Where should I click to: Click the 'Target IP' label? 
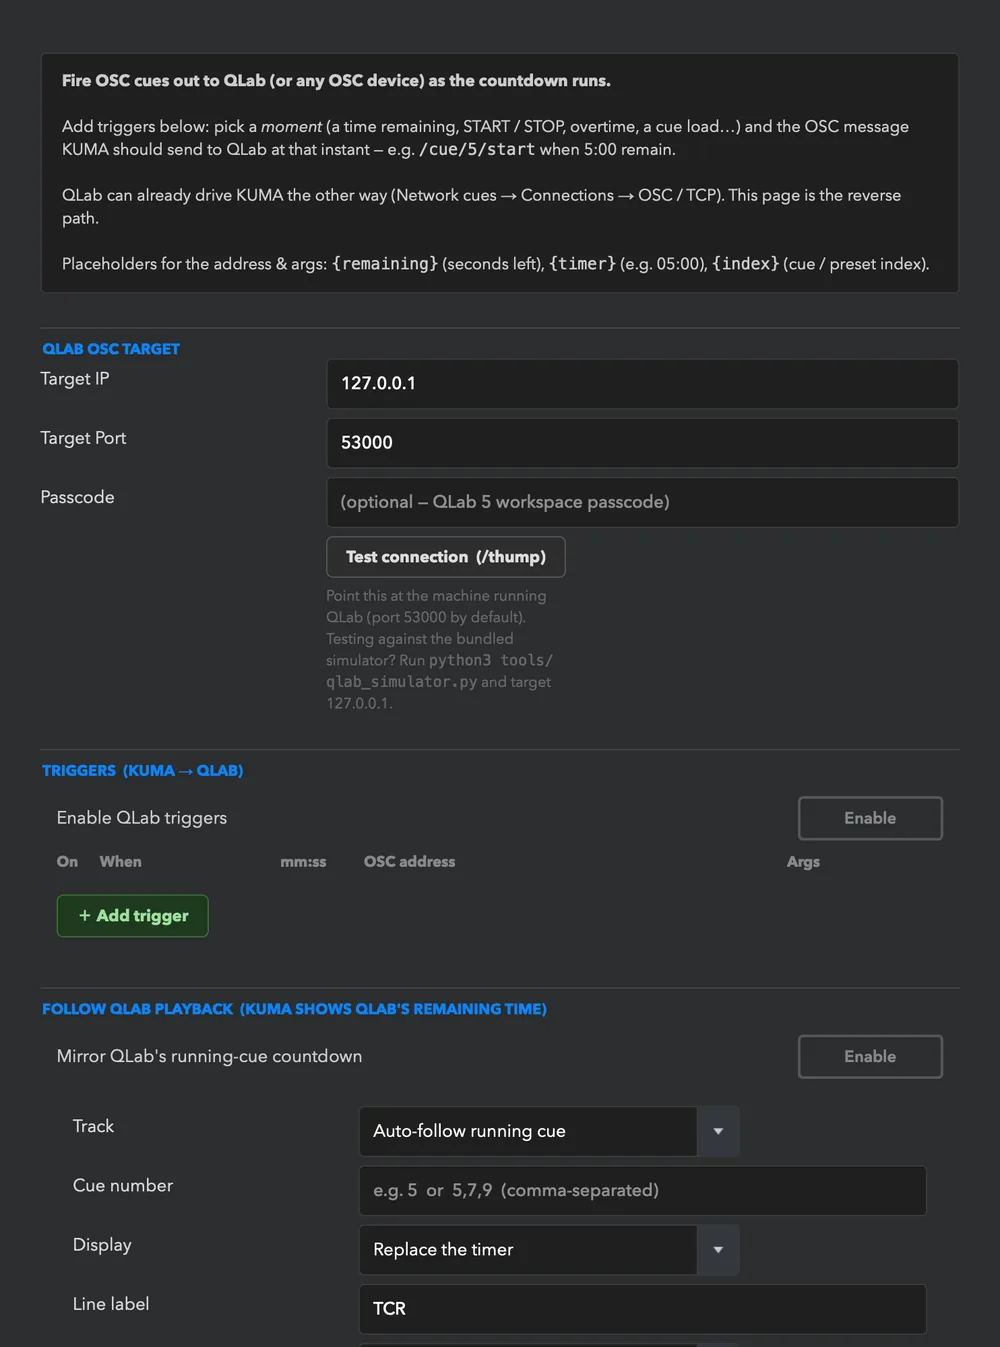tap(75, 379)
